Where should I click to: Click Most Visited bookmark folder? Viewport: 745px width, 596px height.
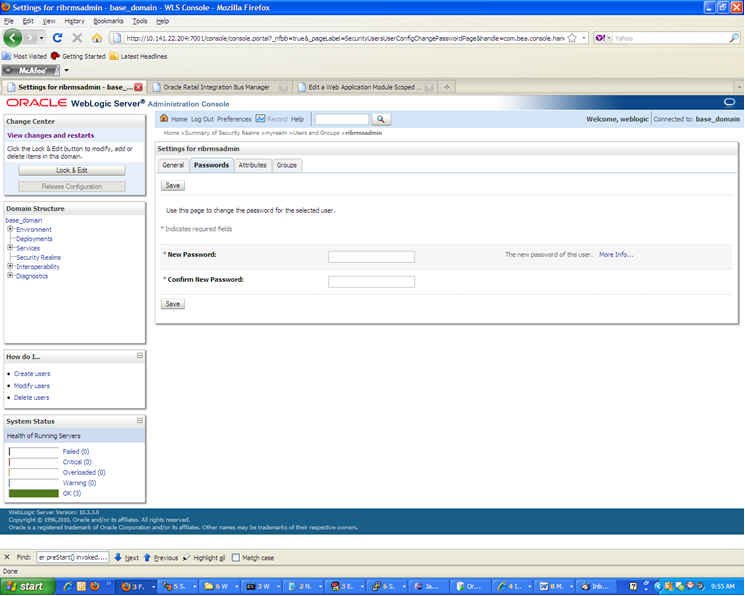coord(25,56)
